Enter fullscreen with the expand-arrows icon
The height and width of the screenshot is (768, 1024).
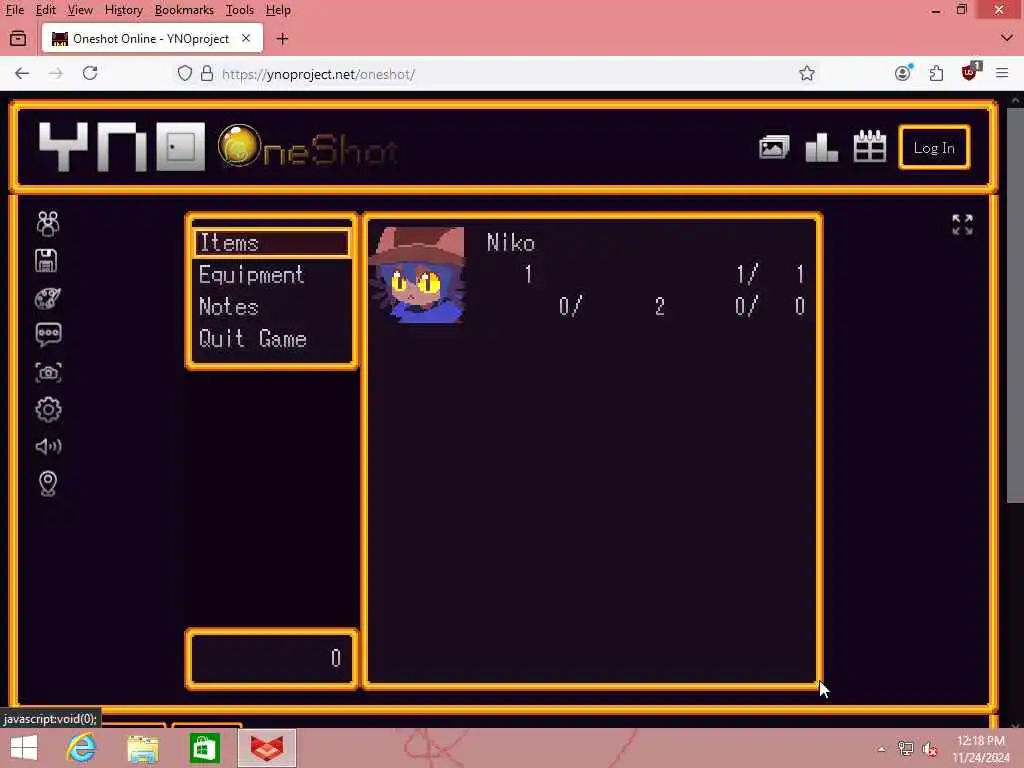click(962, 225)
